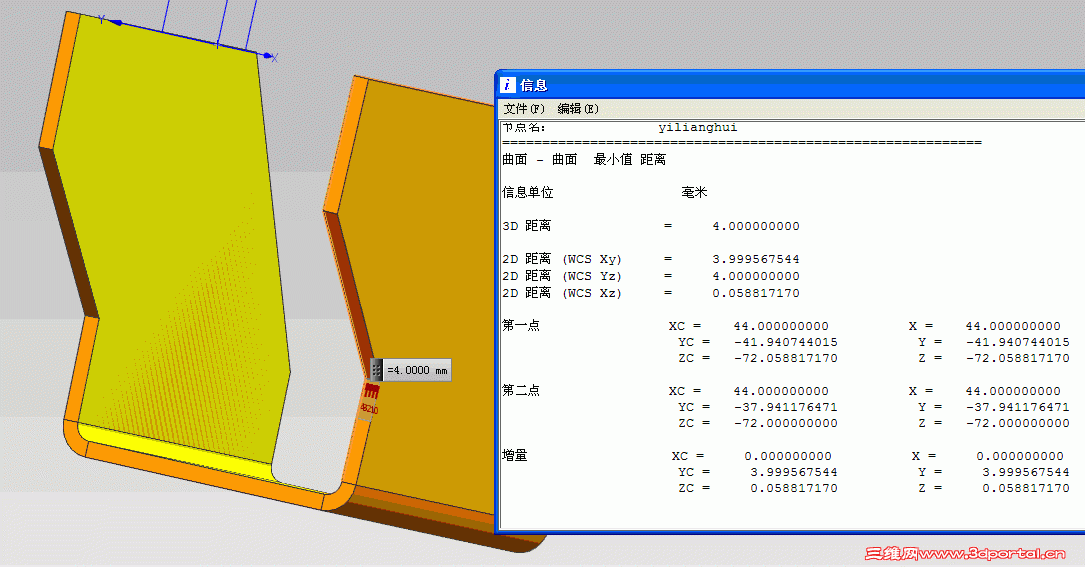This screenshot has width=1085, height=567.
Task: Click the X axis arrowhead of the WCS
Action: [268, 55]
